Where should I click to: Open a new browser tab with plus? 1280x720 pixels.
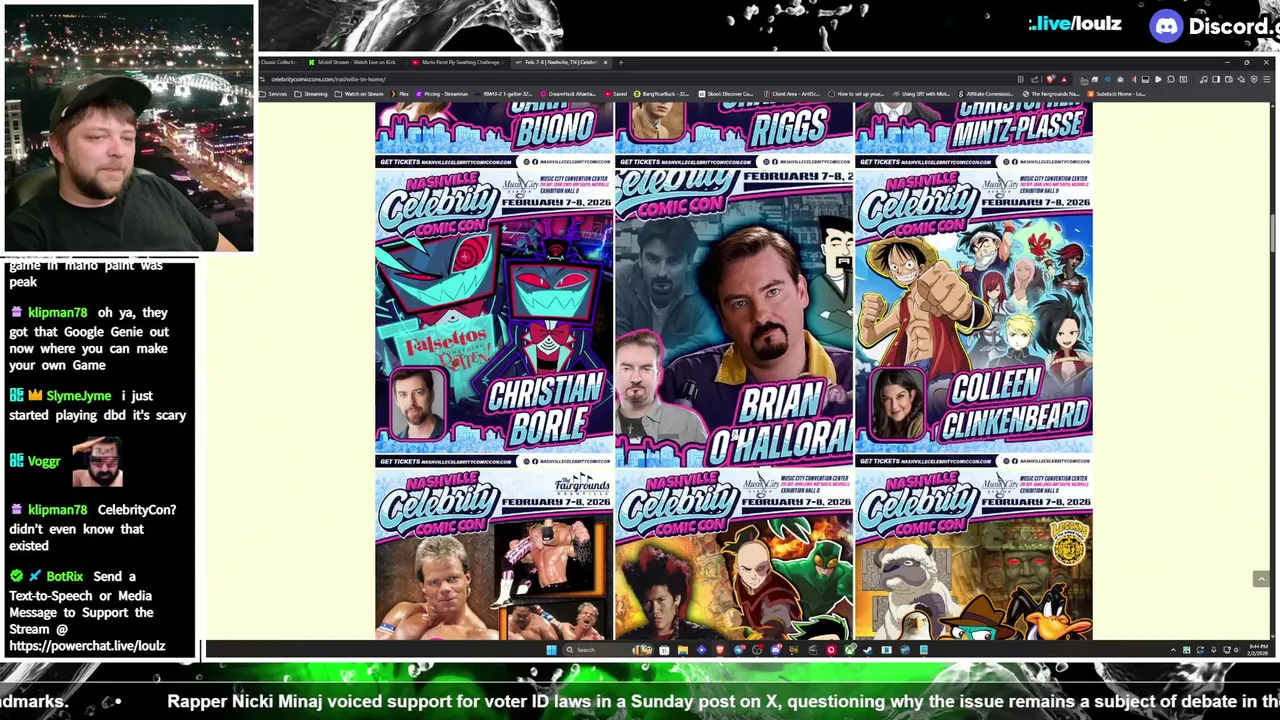(x=621, y=62)
